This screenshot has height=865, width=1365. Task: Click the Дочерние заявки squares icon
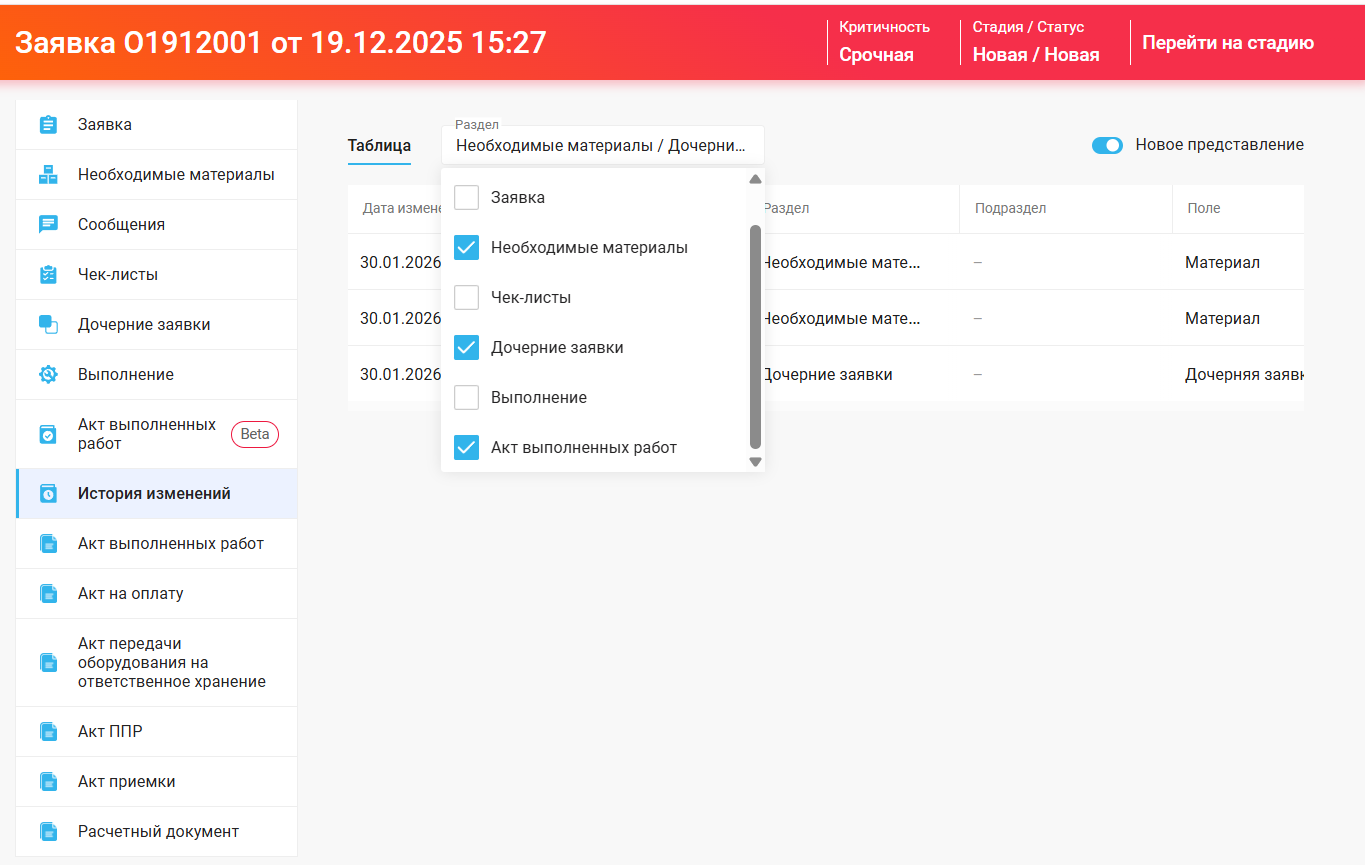pos(48,325)
